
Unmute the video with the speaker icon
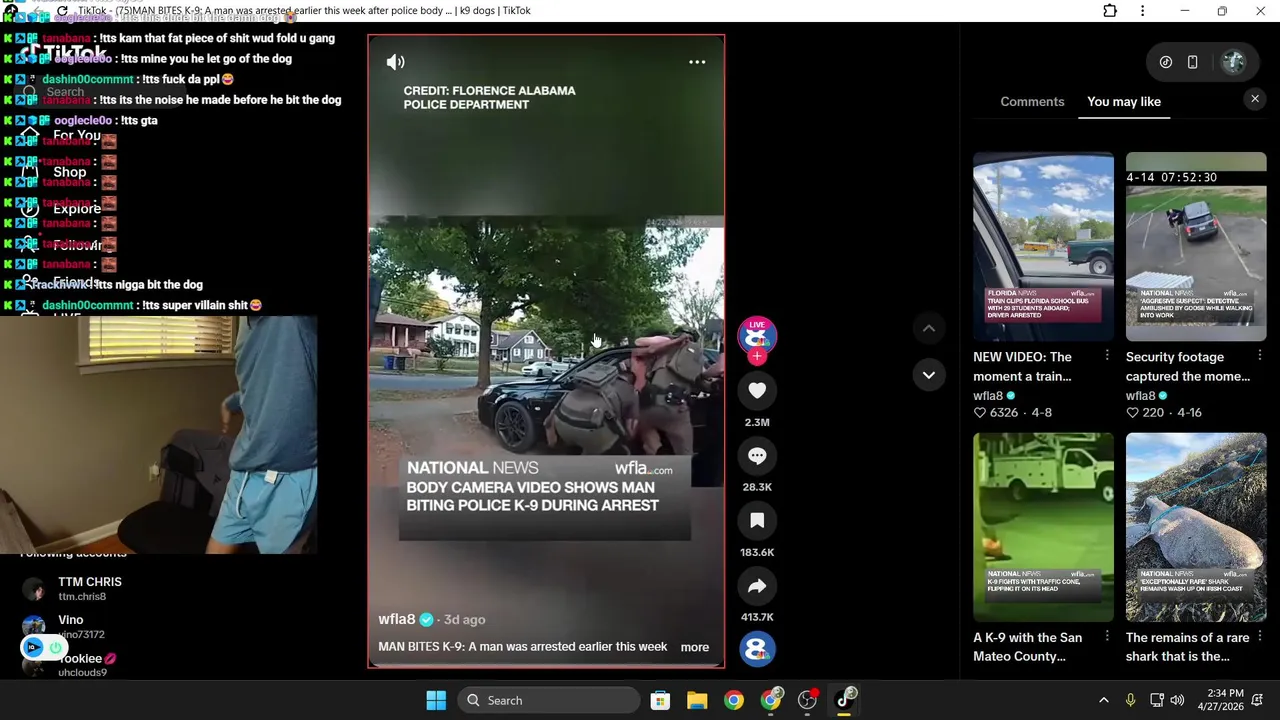[x=396, y=62]
